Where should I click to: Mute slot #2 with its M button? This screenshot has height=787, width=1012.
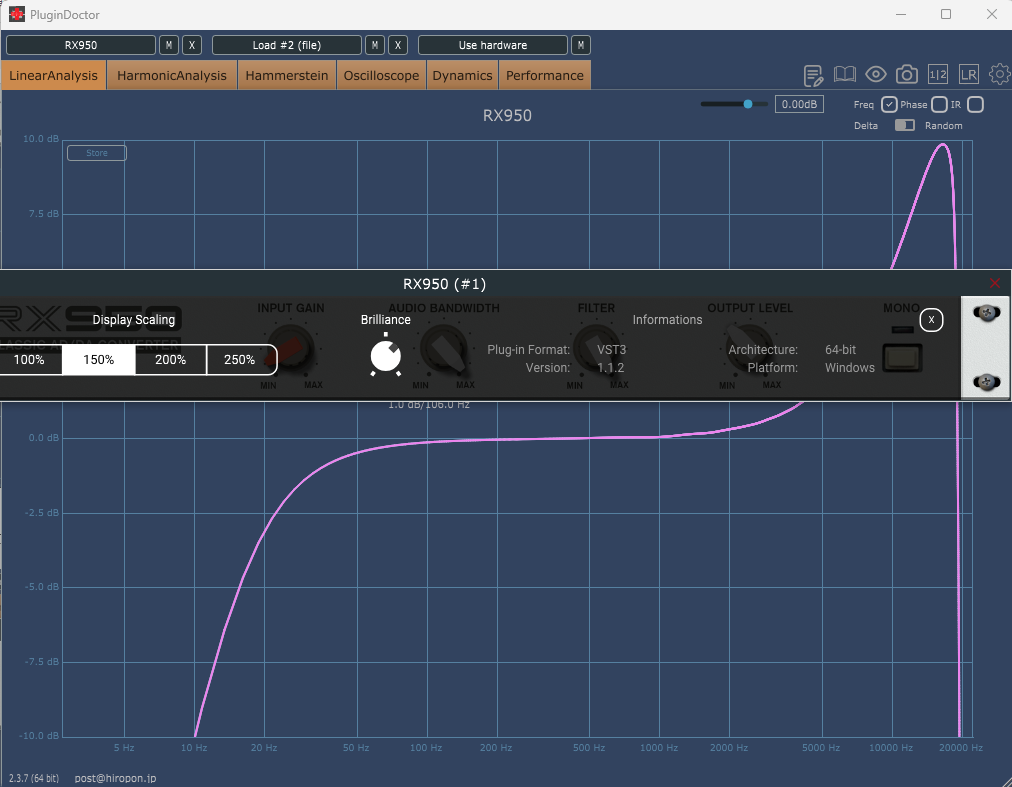[375, 45]
